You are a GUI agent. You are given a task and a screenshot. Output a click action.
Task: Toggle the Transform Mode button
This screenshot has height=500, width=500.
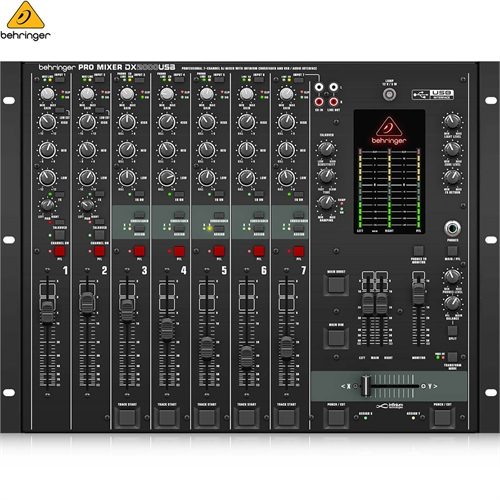[452, 357]
